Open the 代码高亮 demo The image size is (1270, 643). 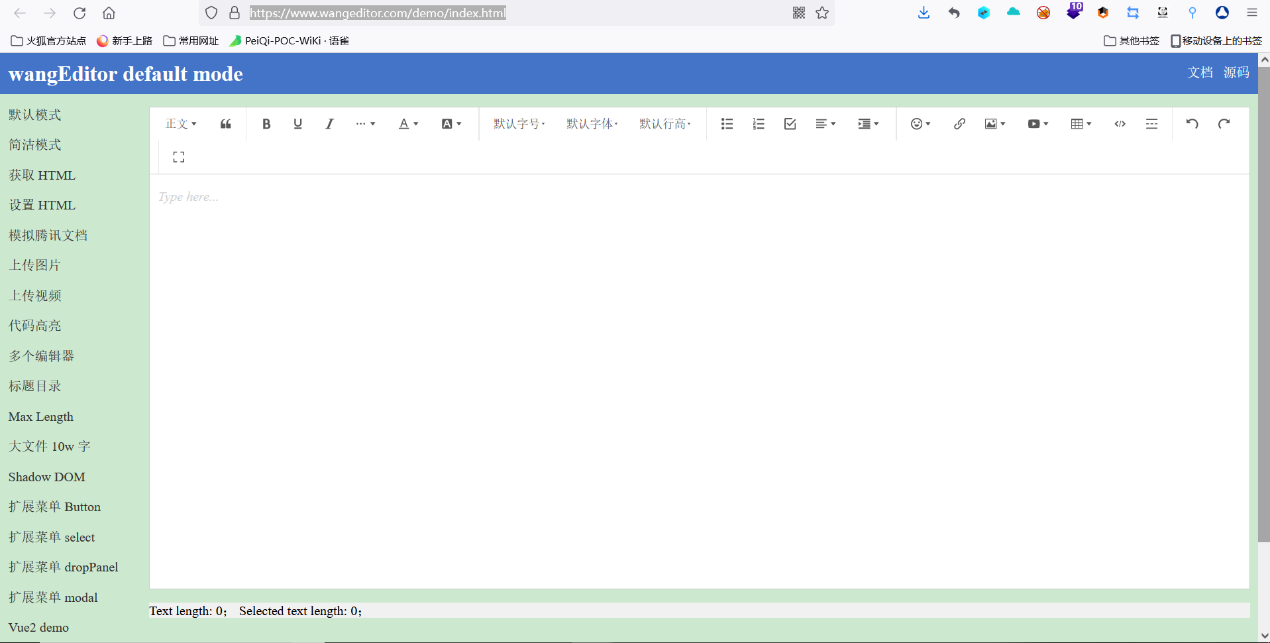pos(35,326)
